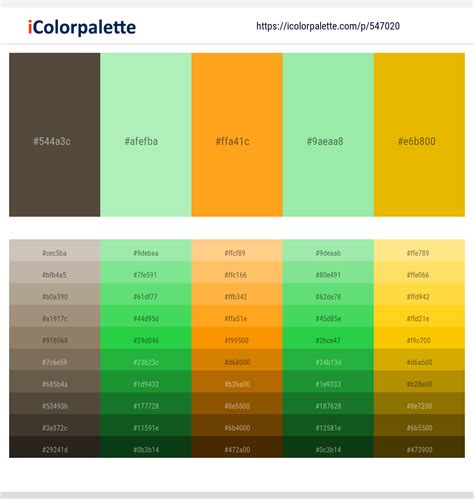
Task: Select the #f99500 orange shade
Action: (x=237, y=338)
